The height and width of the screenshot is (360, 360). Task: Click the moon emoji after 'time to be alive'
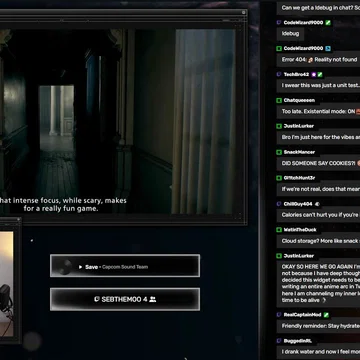[323, 300]
